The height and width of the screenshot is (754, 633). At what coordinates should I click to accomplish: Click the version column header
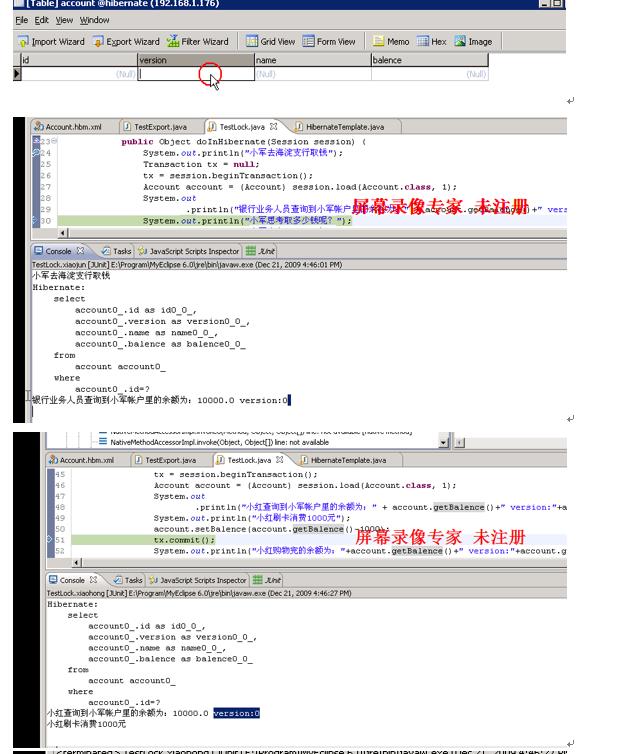196,60
